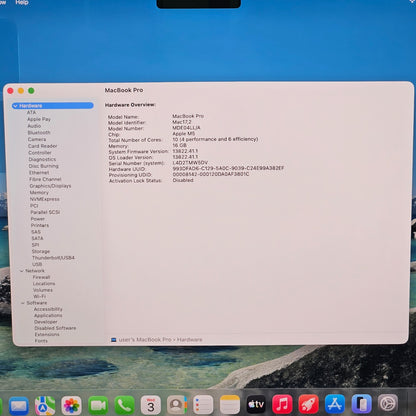This screenshot has height=416, width=416.
Task: Select Parallel SCSI entry
Action: click(x=45, y=212)
